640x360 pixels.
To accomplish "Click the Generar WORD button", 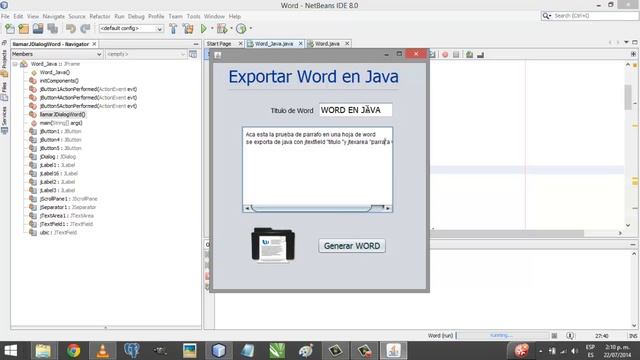I will (352, 246).
